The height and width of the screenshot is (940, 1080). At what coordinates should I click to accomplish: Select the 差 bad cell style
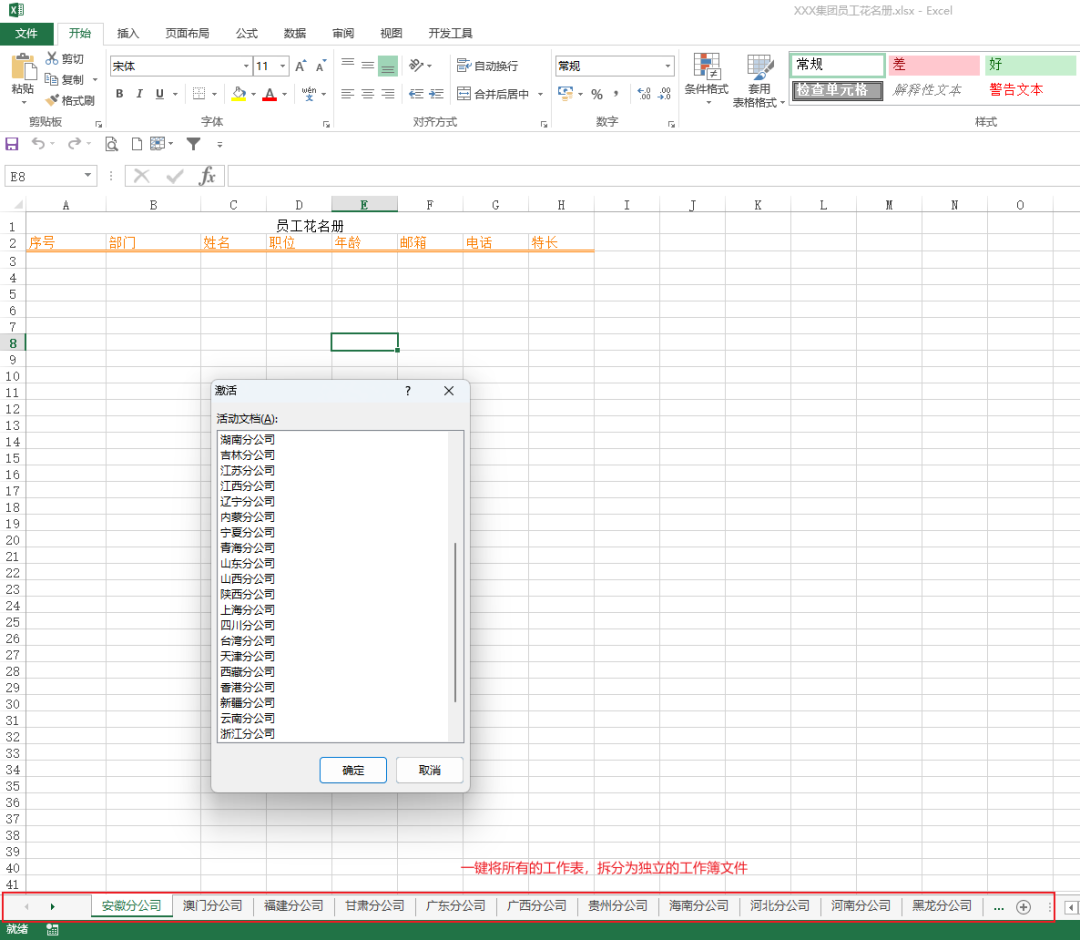coord(933,65)
